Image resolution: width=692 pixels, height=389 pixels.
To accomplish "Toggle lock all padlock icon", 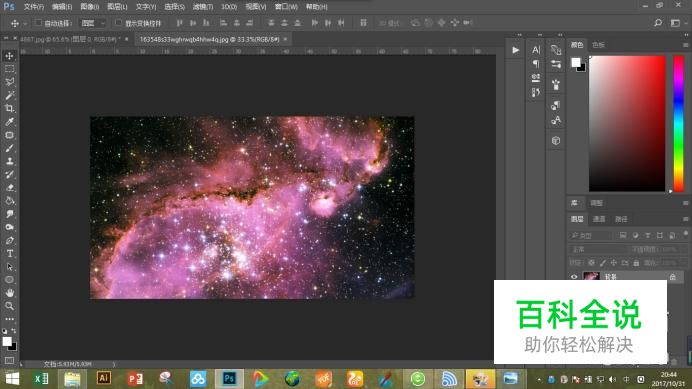I will click(x=636, y=263).
